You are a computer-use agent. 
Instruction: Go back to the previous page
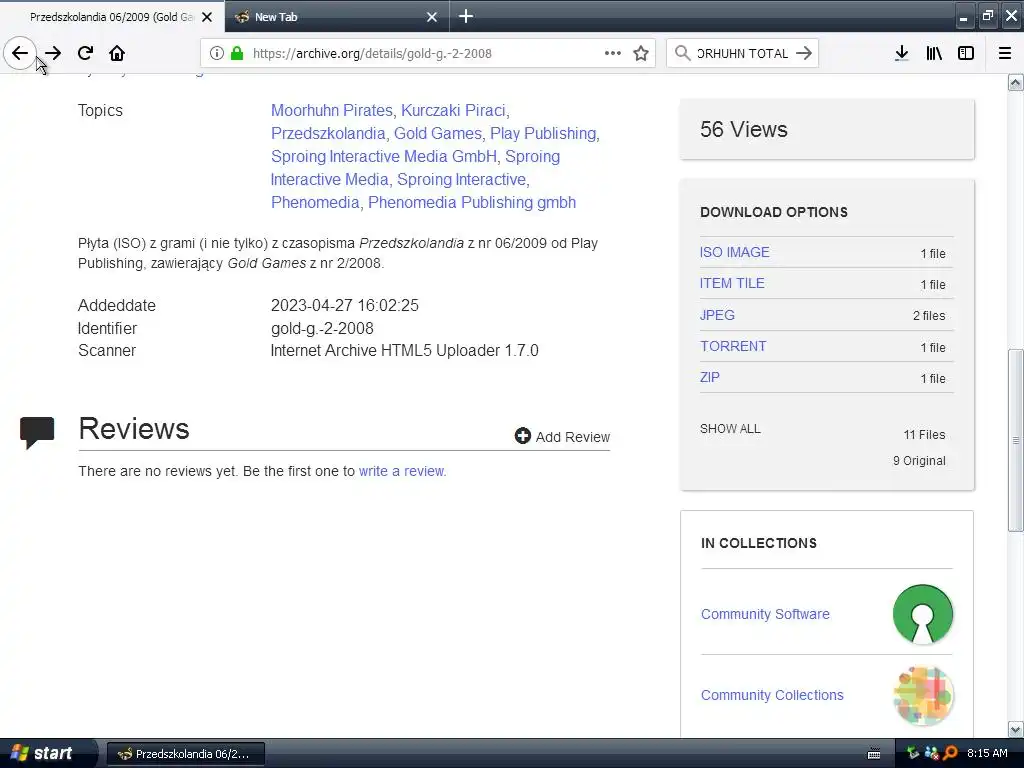coord(20,53)
